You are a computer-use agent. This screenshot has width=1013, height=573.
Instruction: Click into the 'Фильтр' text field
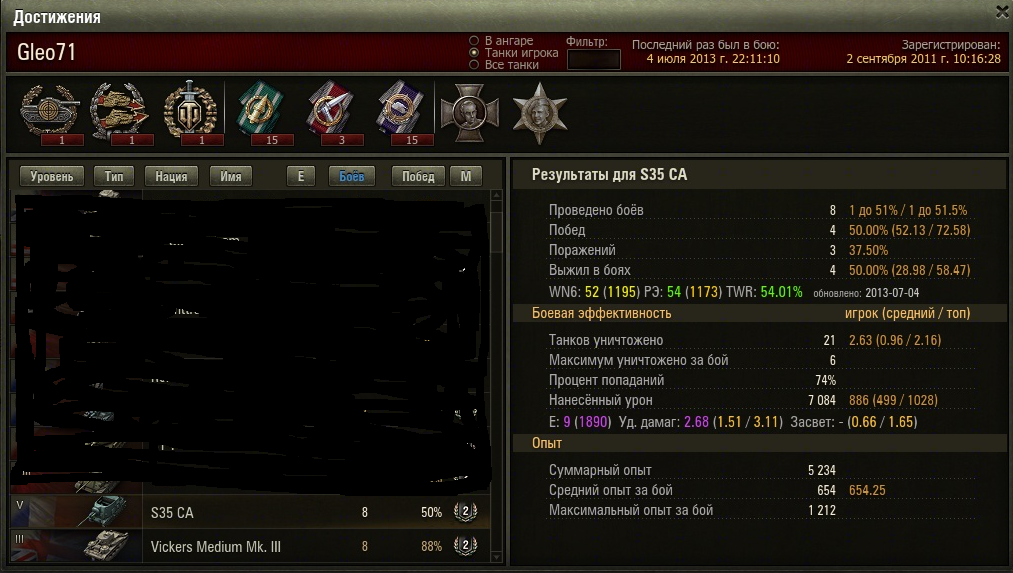pyautogui.click(x=594, y=59)
